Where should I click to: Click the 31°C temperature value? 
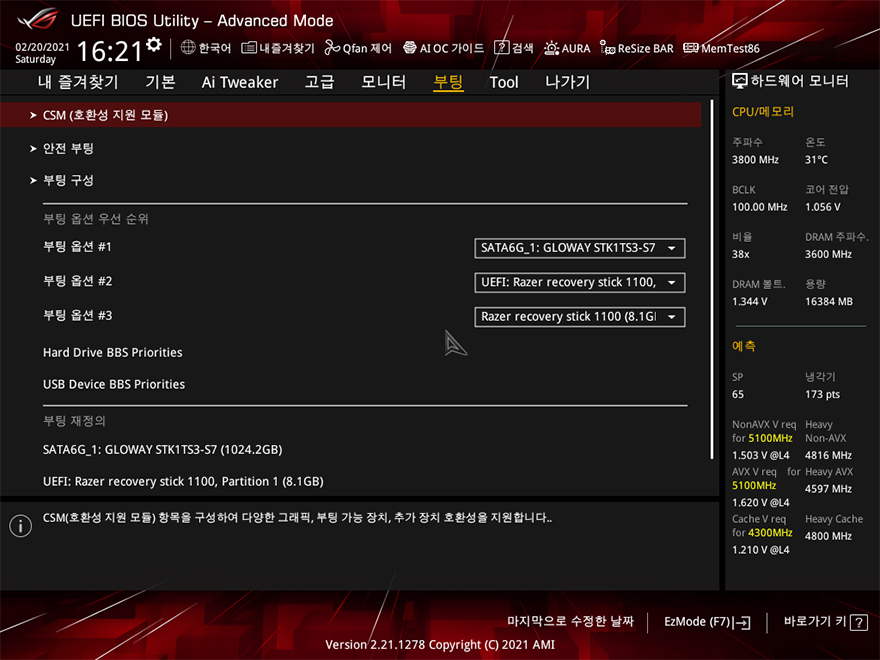click(x=816, y=160)
